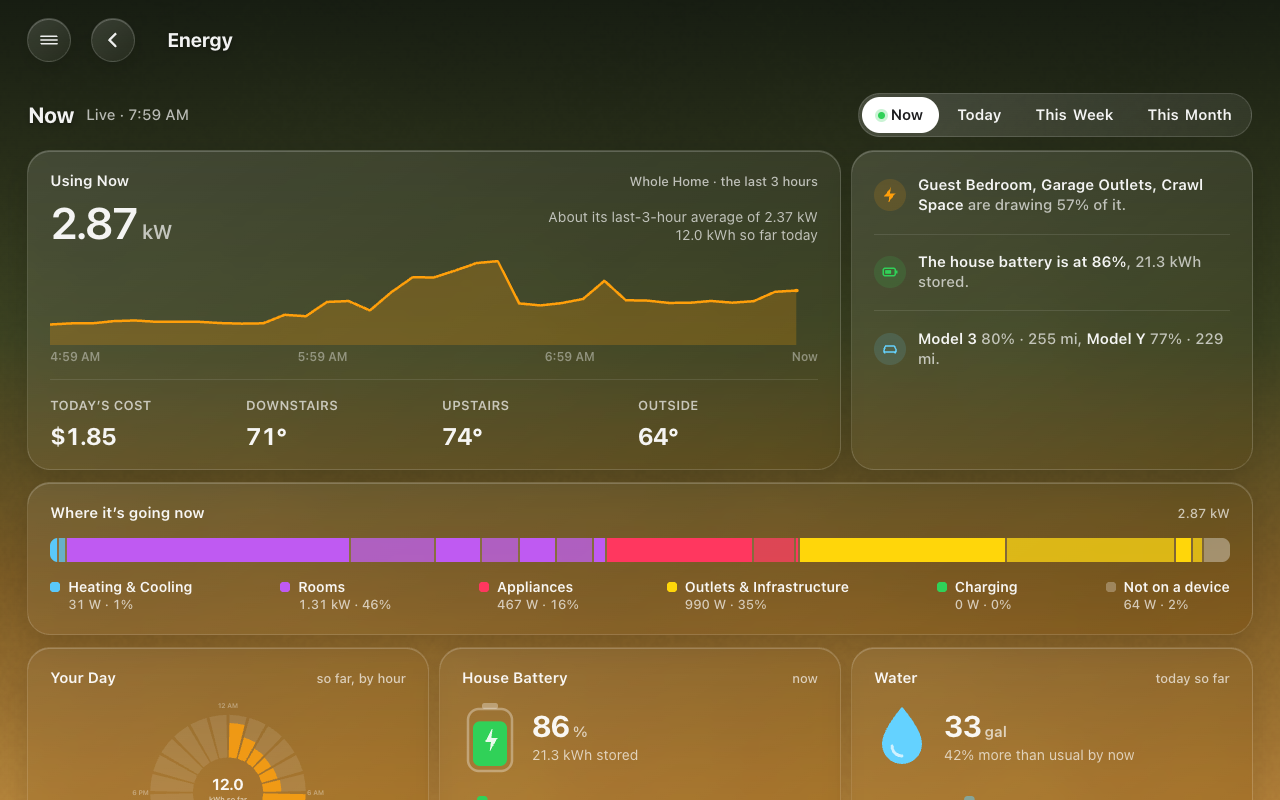Go back with the chevron arrow
The image size is (1280, 800).
tap(113, 40)
